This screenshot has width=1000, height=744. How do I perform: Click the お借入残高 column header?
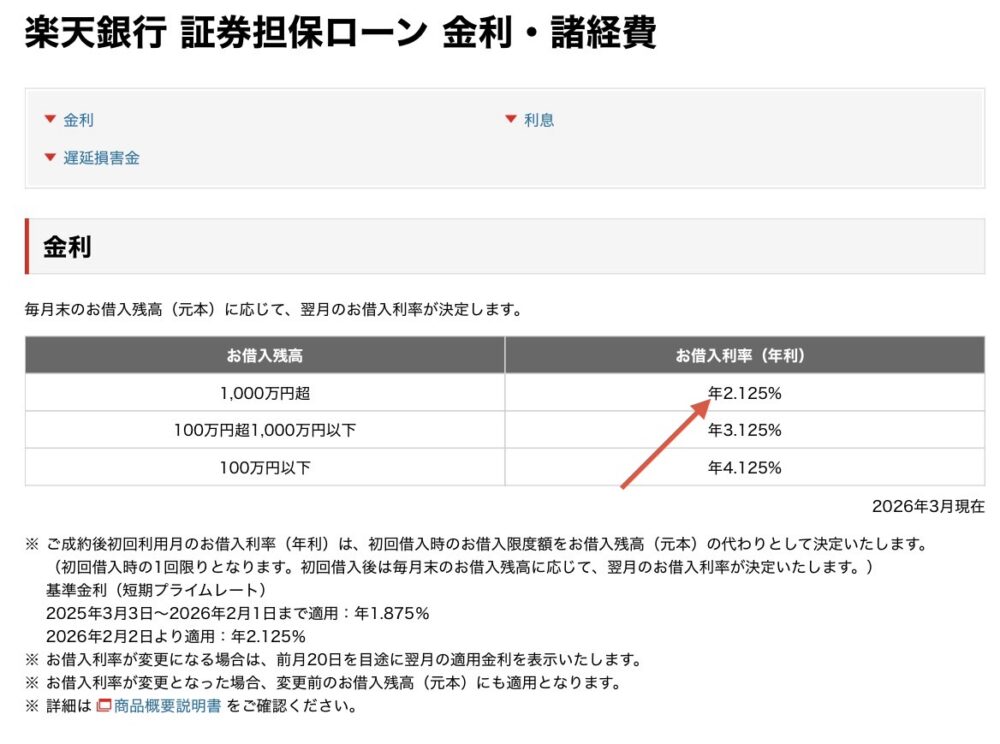265,355
